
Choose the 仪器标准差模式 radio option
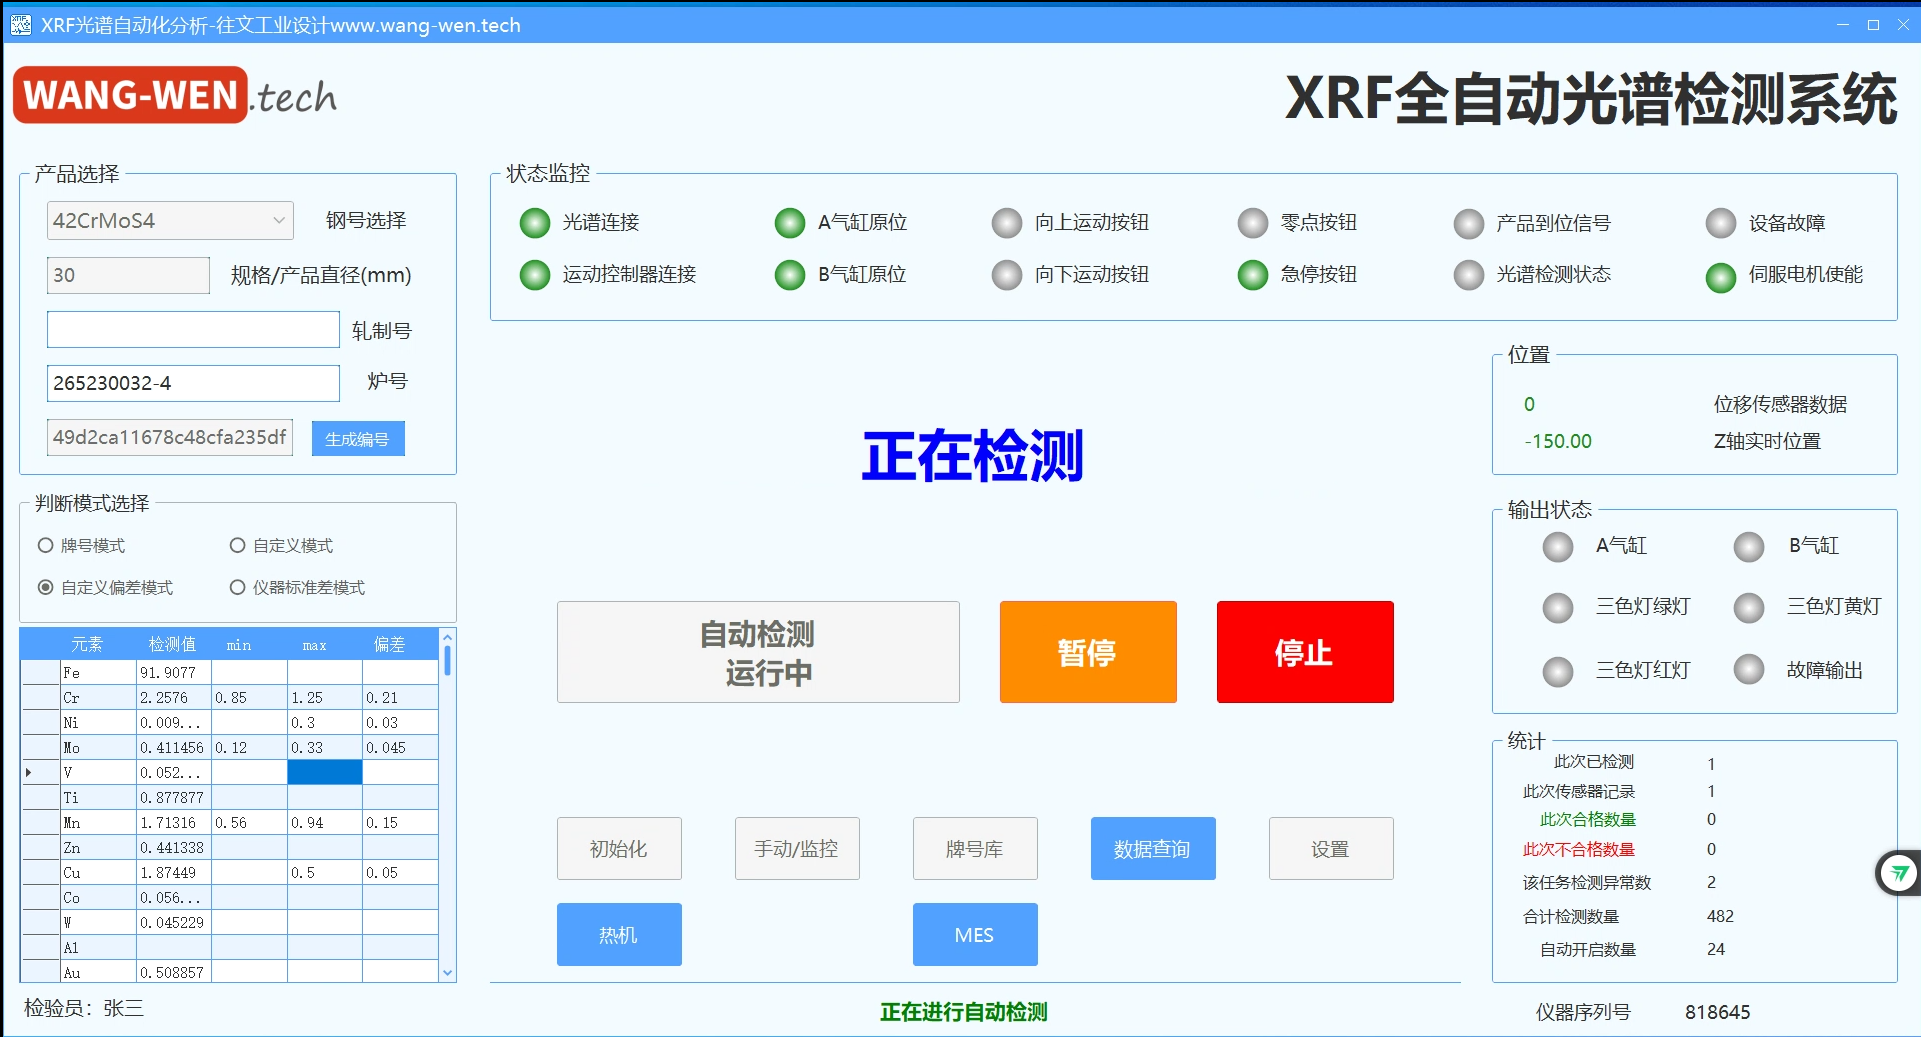click(237, 587)
